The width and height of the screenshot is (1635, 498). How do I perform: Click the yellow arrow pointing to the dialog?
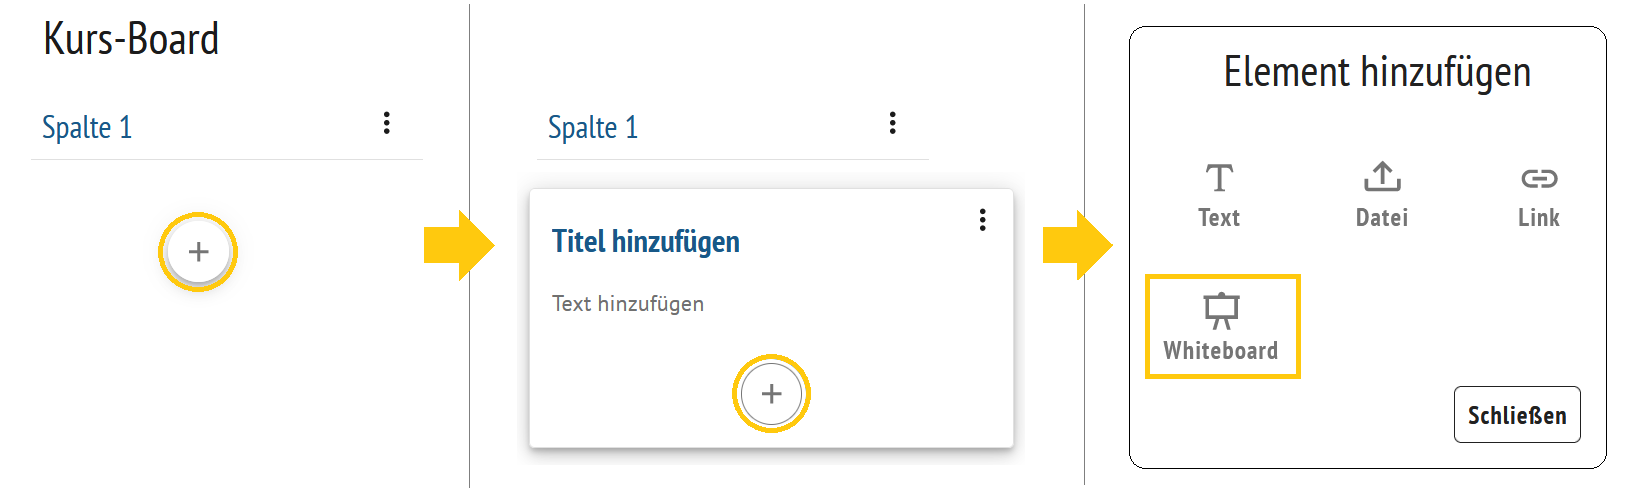click(x=1076, y=245)
